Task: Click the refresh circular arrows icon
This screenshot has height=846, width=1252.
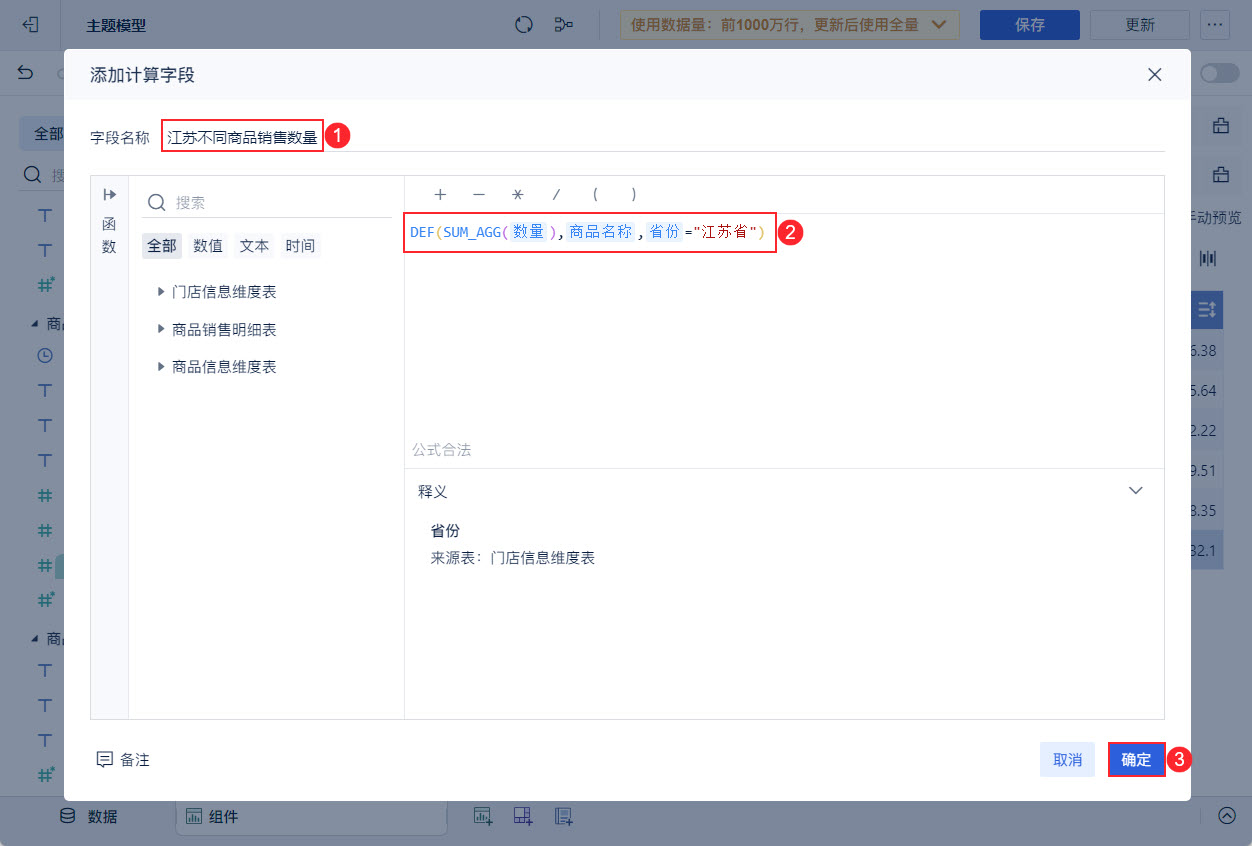Action: pos(524,25)
